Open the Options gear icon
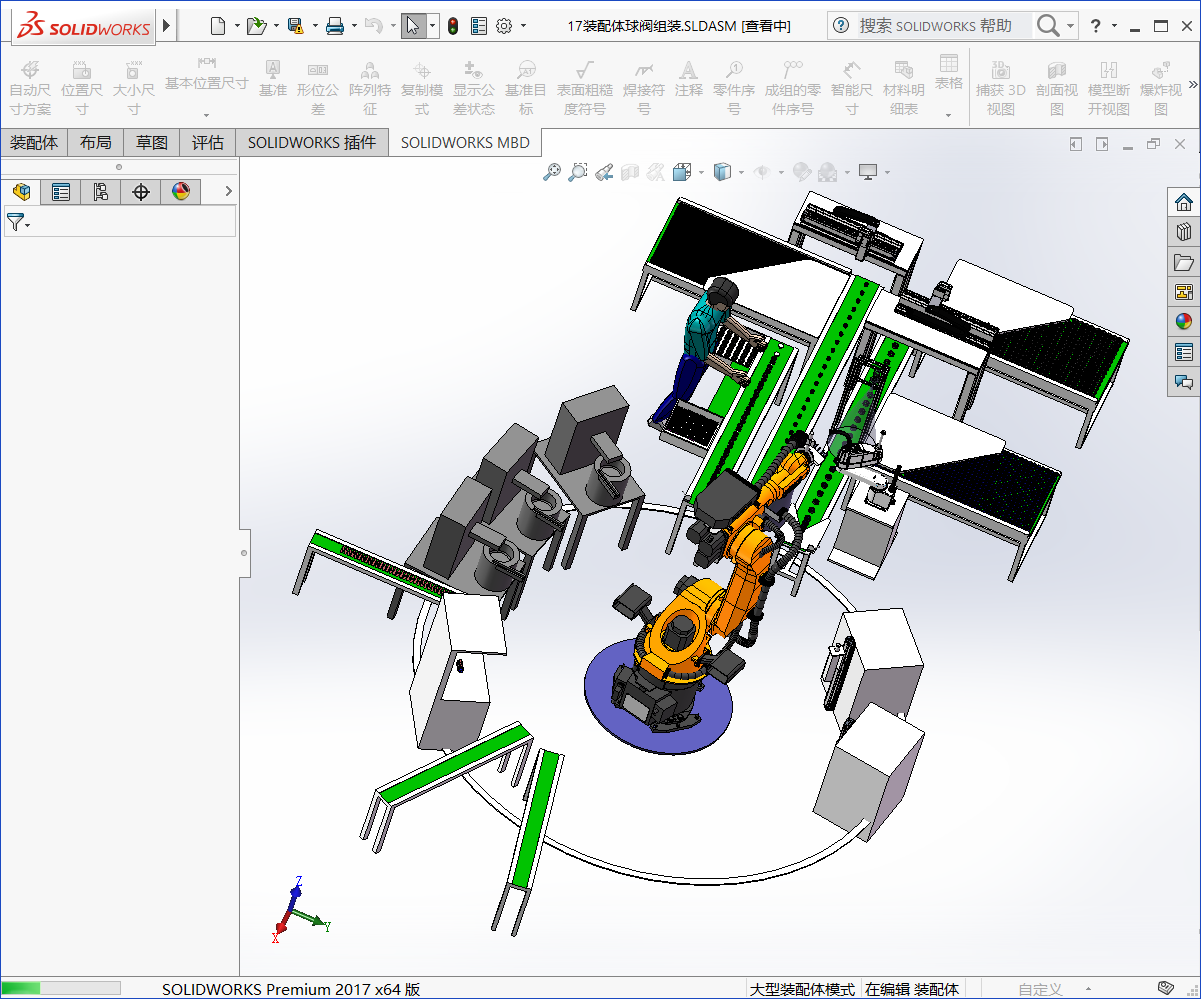The height and width of the screenshot is (999, 1201). tap(504, 26)
